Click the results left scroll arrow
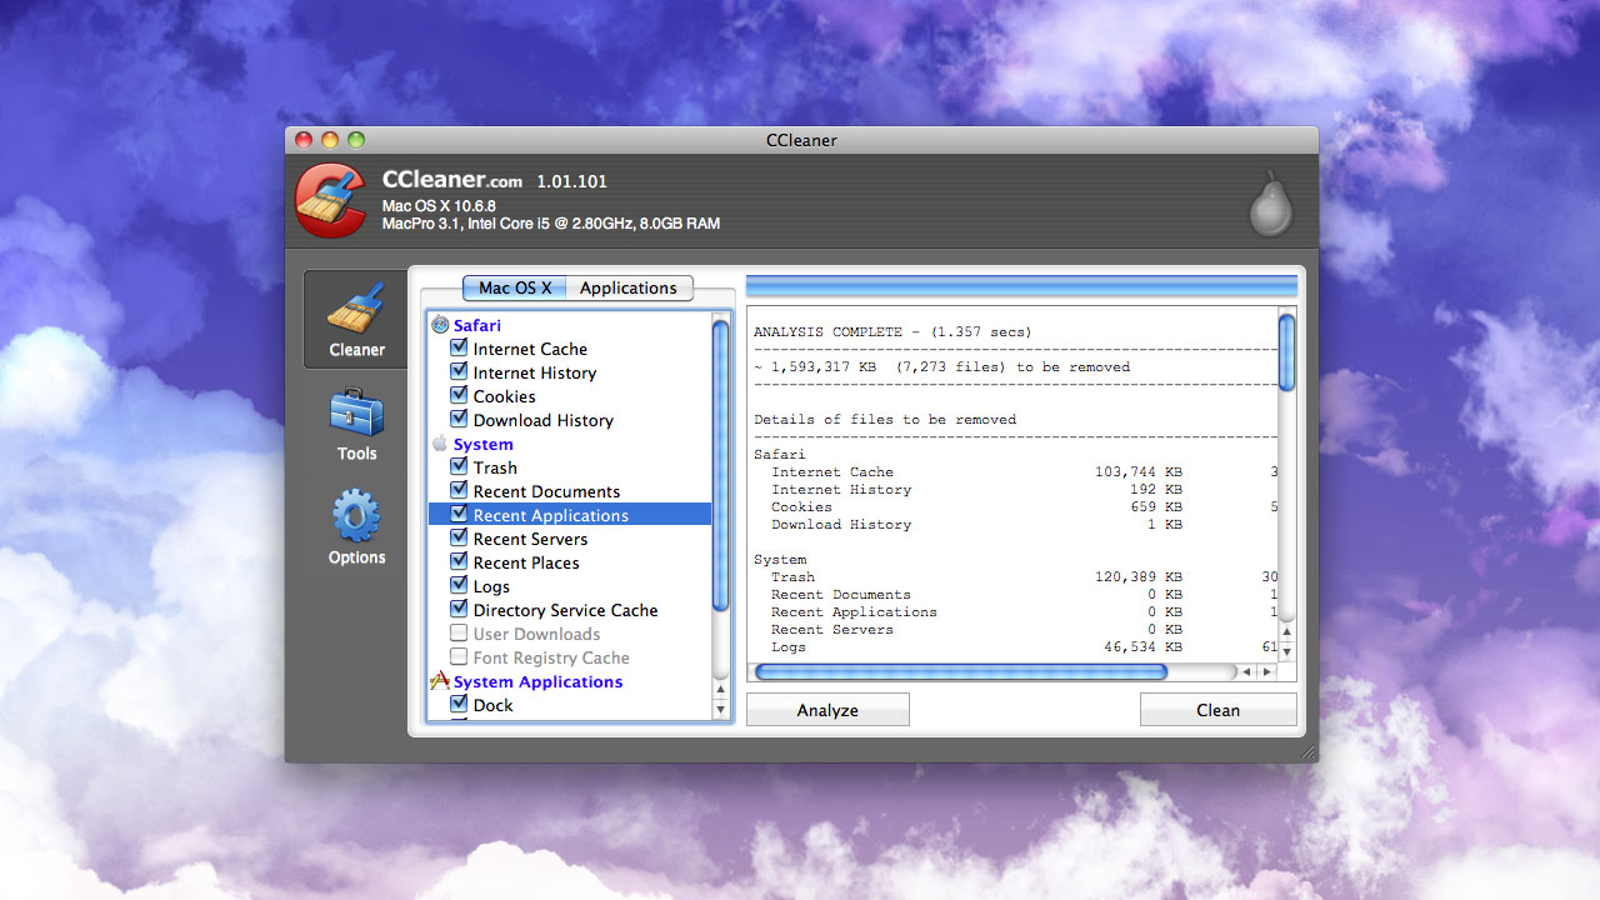1600x900 pixels. 1246,672
